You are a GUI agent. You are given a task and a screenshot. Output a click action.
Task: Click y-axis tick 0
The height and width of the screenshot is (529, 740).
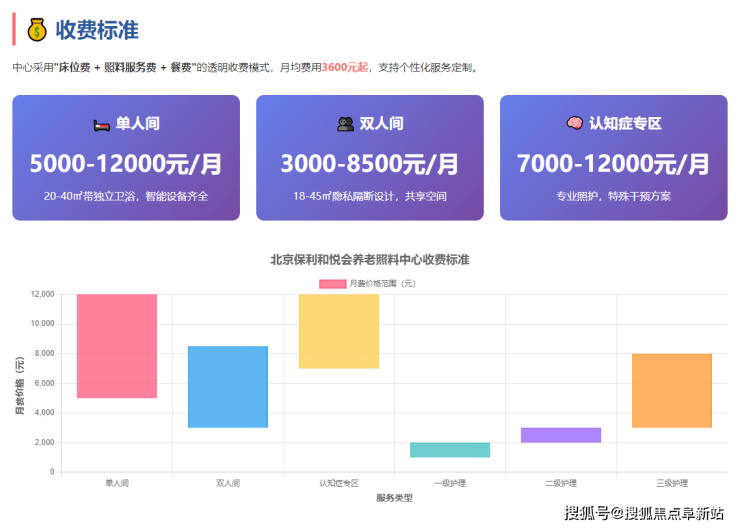[x=52, y=471]
